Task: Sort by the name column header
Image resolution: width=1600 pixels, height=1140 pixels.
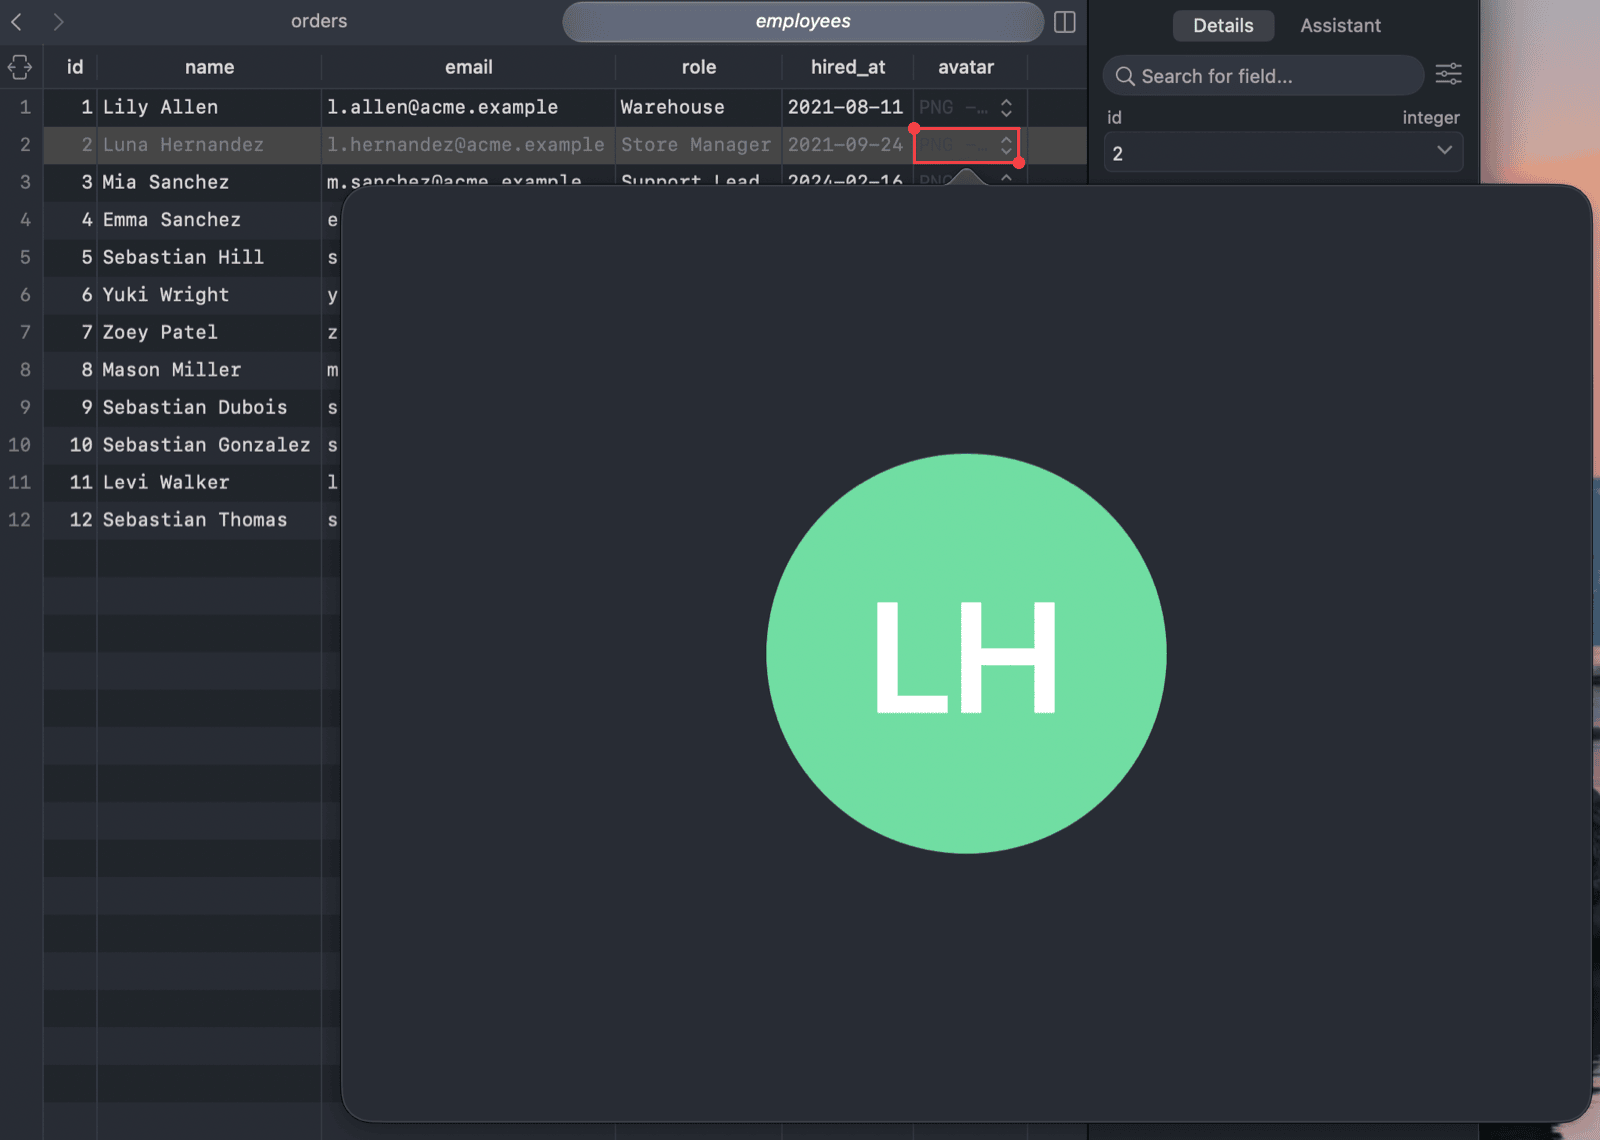Action: coord(209,67)
